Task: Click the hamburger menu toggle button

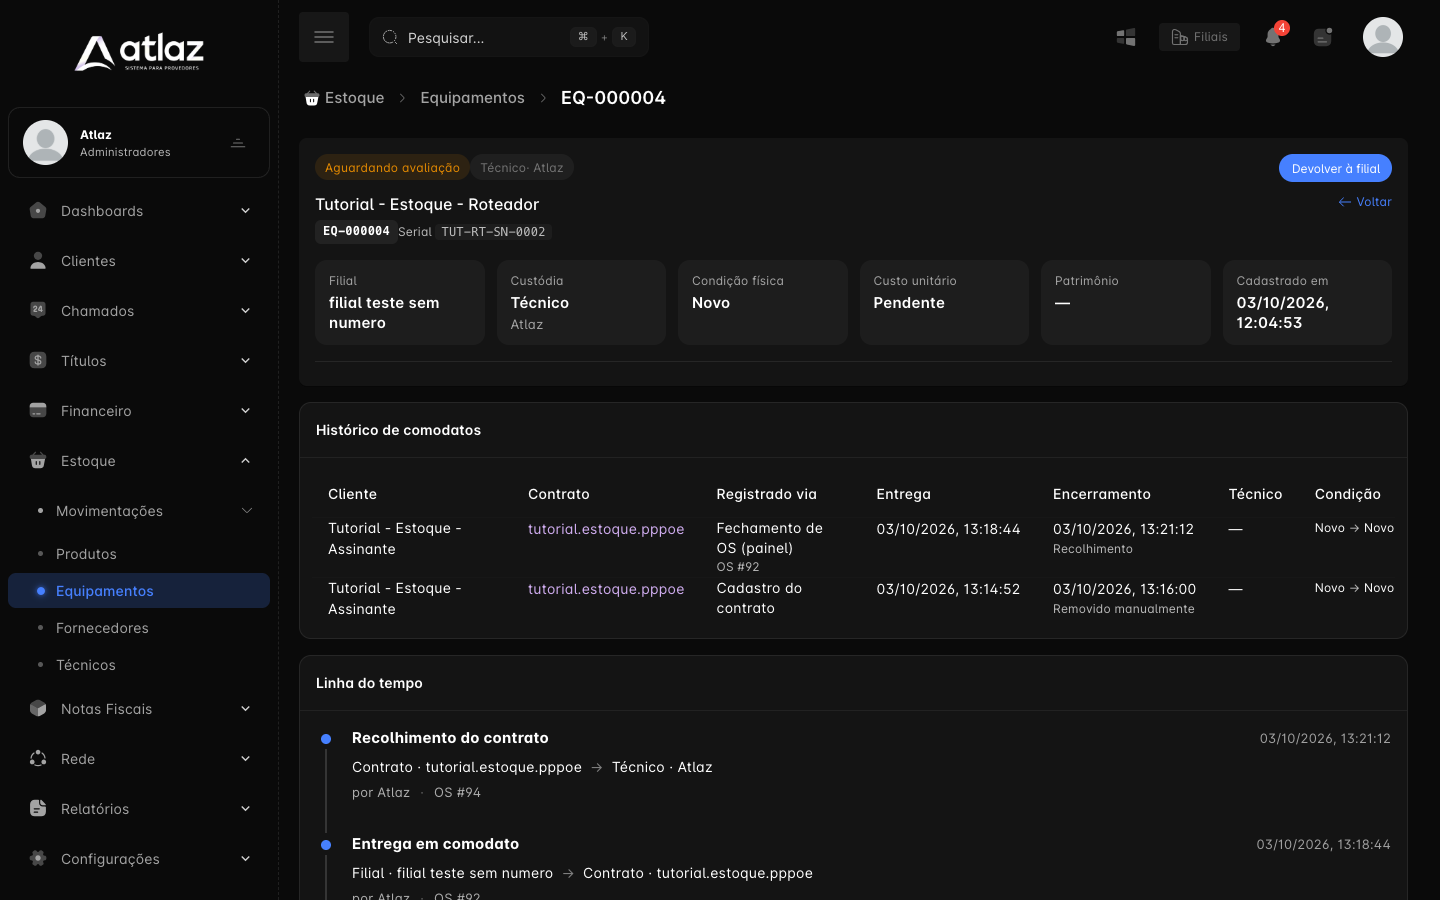Action: [324, 37]
